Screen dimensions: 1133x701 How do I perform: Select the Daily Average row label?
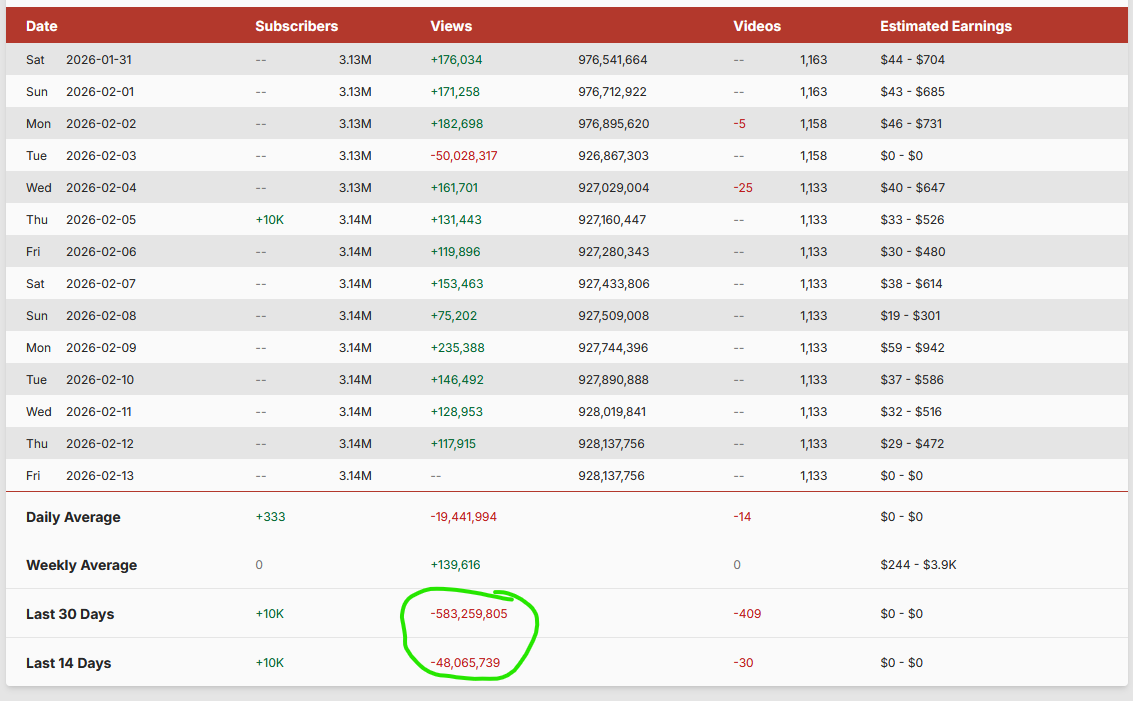(x=73, y=517)
